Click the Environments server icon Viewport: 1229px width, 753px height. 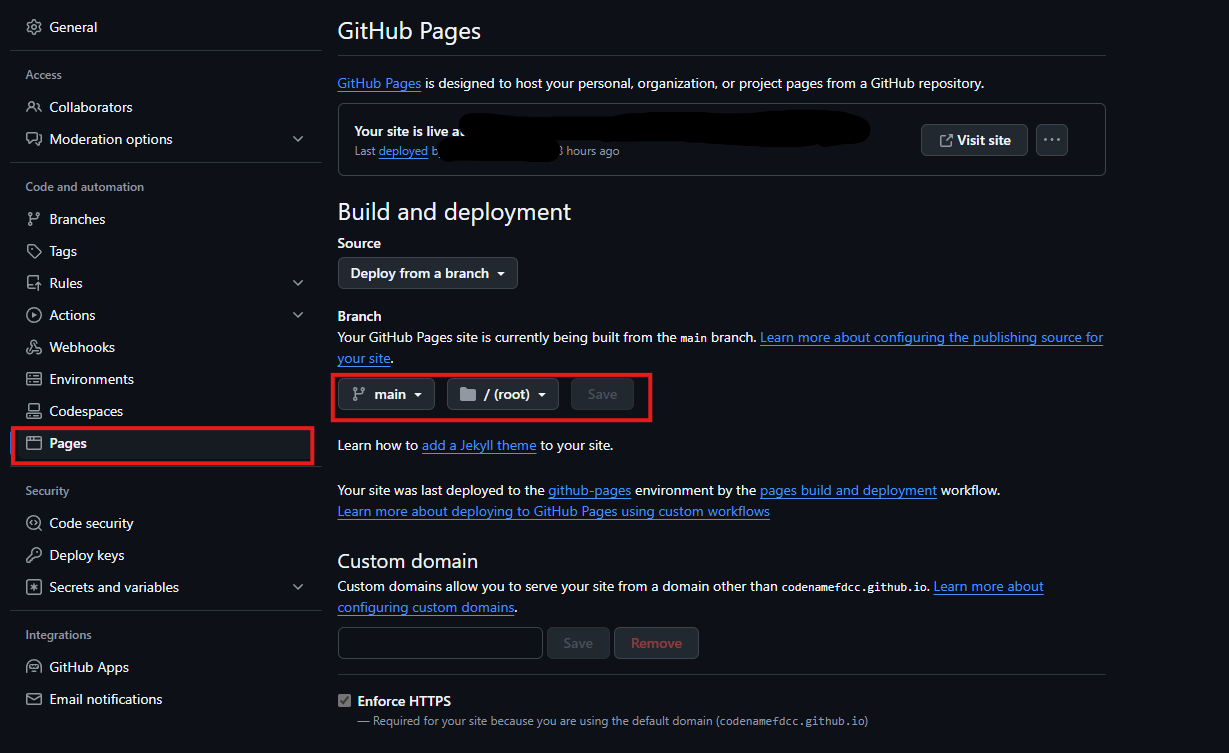pyautogui.click(x=34, y=379)
